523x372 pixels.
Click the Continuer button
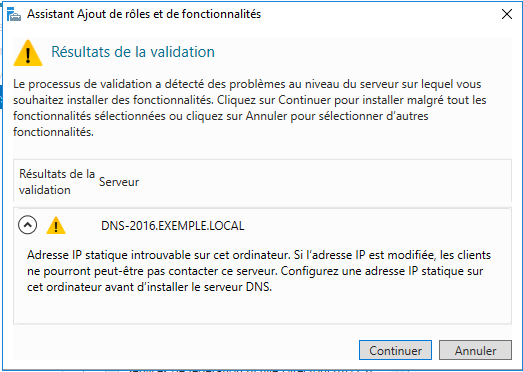tap(395, 350)
